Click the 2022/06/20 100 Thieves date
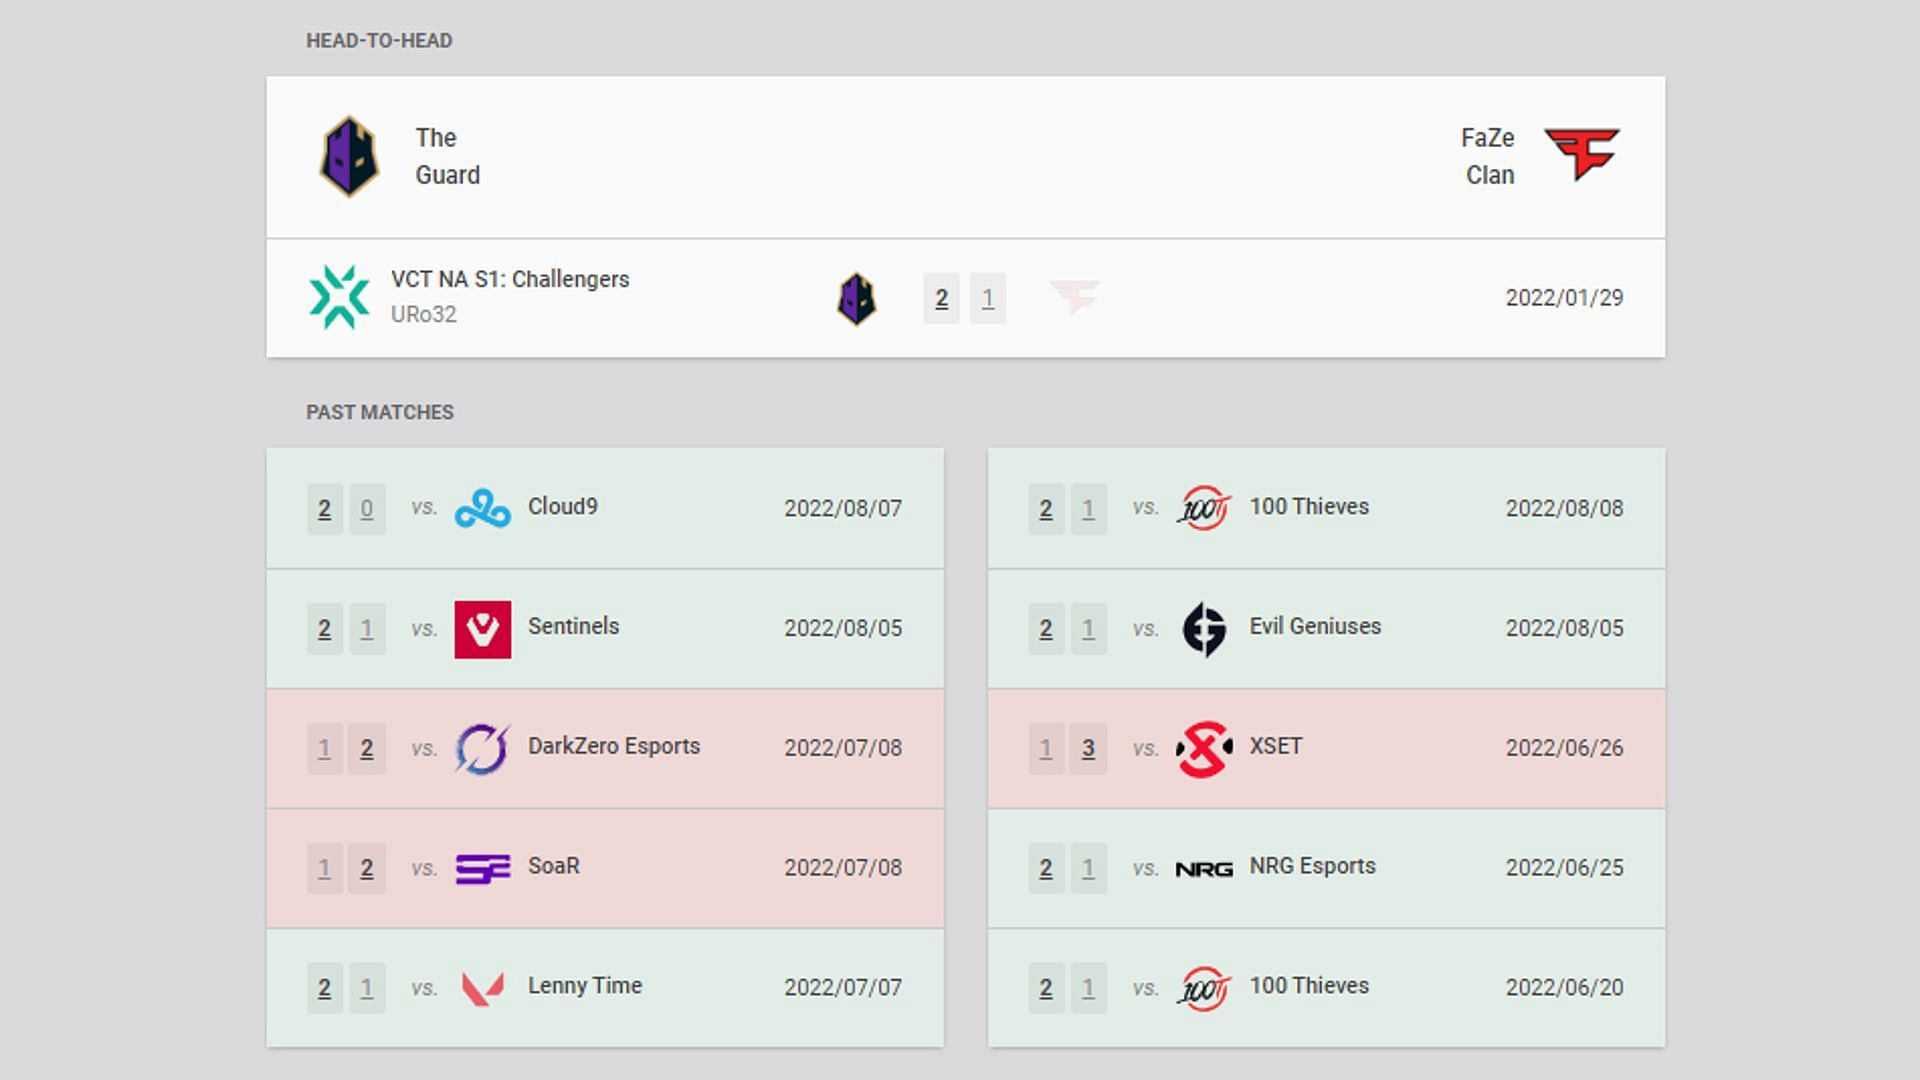 pyautogui.click(x=1564, y=988)
